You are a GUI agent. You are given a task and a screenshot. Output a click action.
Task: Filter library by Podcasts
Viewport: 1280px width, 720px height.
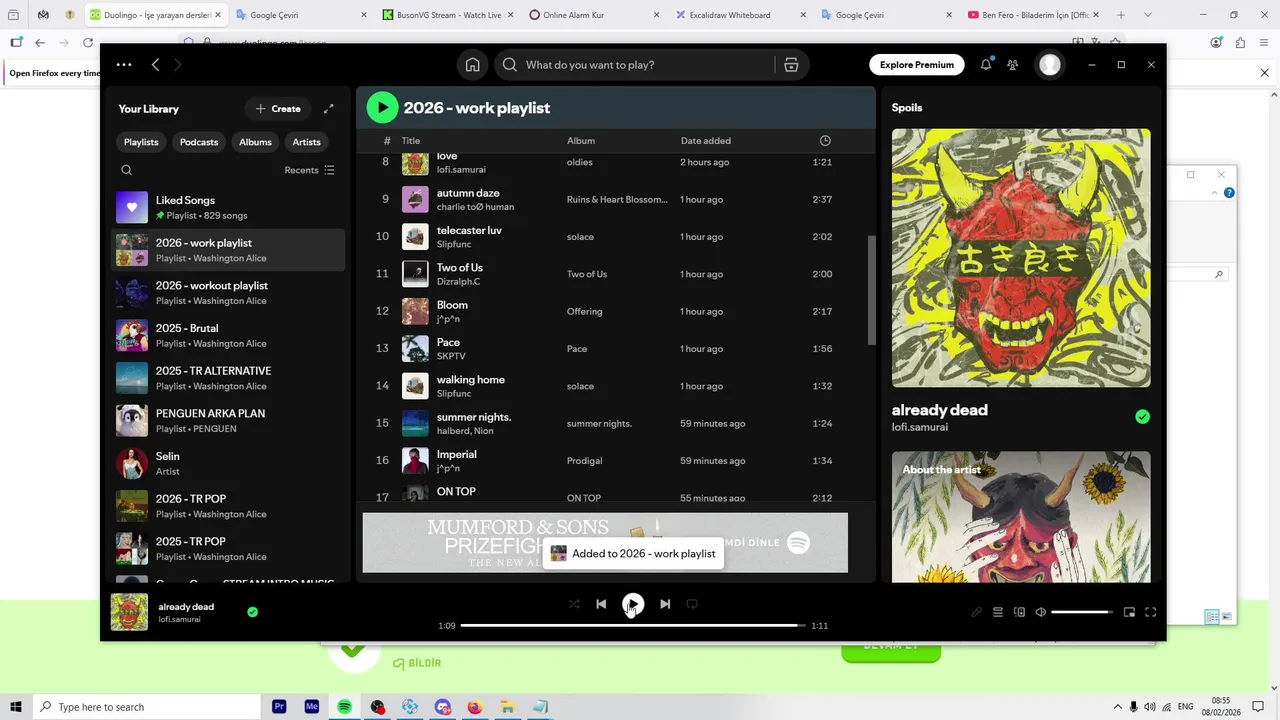[x=199, y=142]
